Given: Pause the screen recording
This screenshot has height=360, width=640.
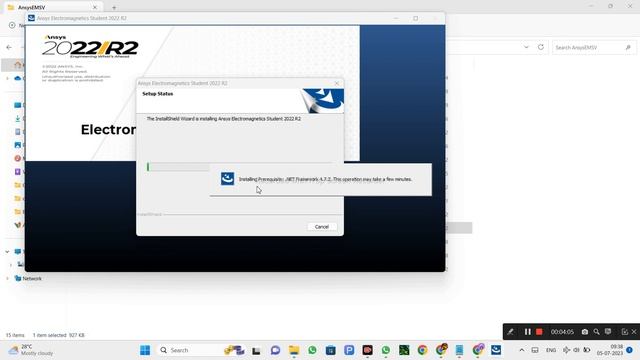Looking at the screenshot, I should click(x=527, y=332).
